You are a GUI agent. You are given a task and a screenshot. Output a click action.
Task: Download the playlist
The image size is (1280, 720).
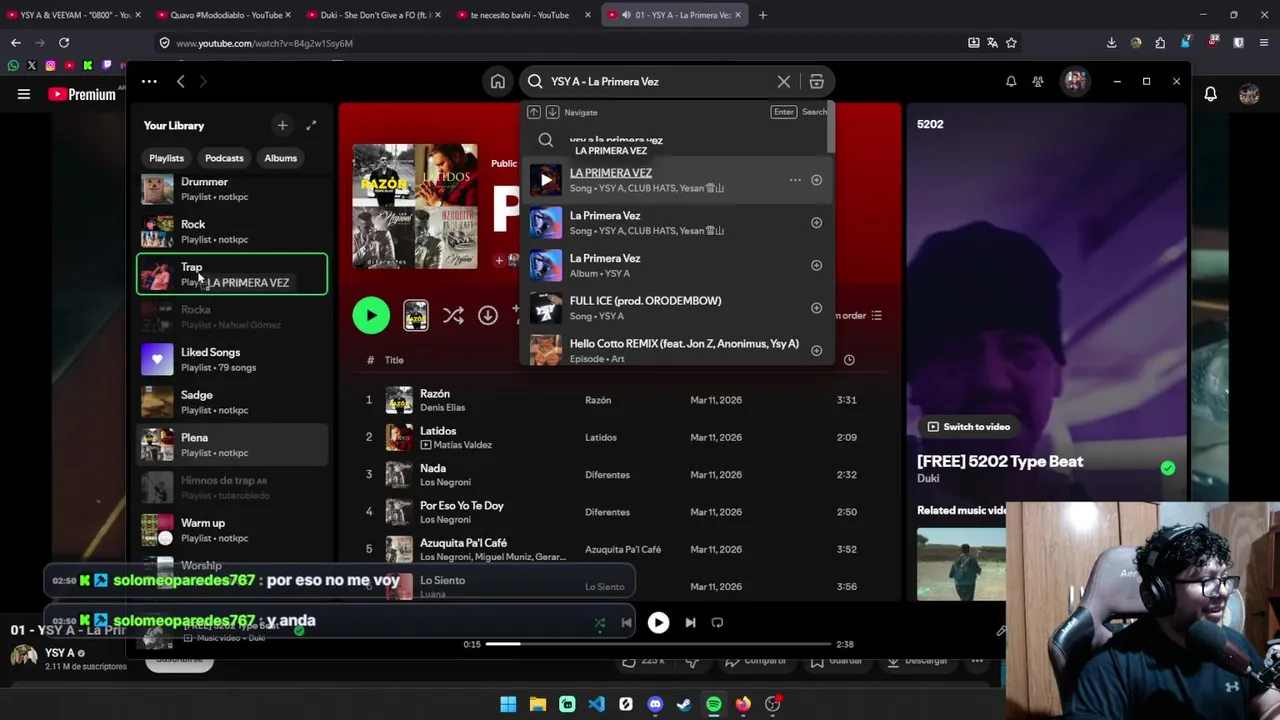[488, 316]
